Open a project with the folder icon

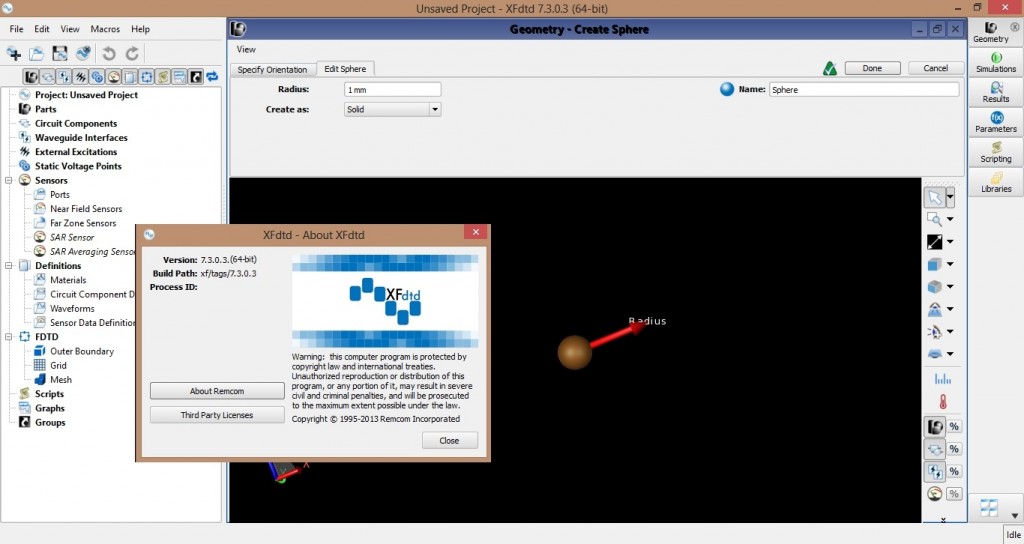pos(37,54)
